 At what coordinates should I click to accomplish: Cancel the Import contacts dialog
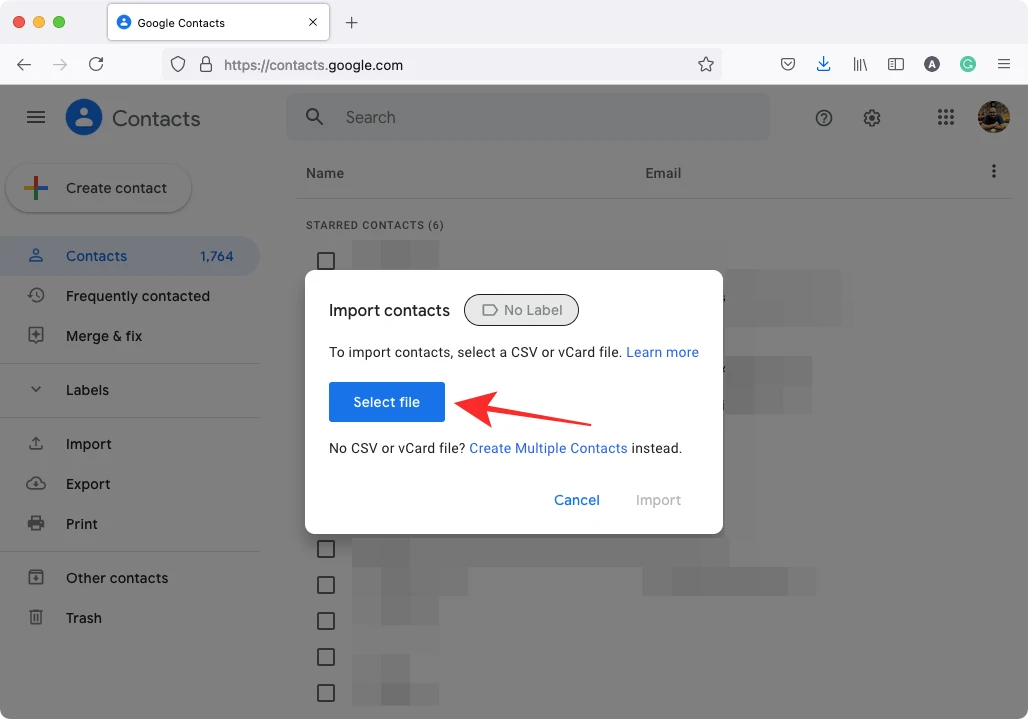click(x=577, y=500)
